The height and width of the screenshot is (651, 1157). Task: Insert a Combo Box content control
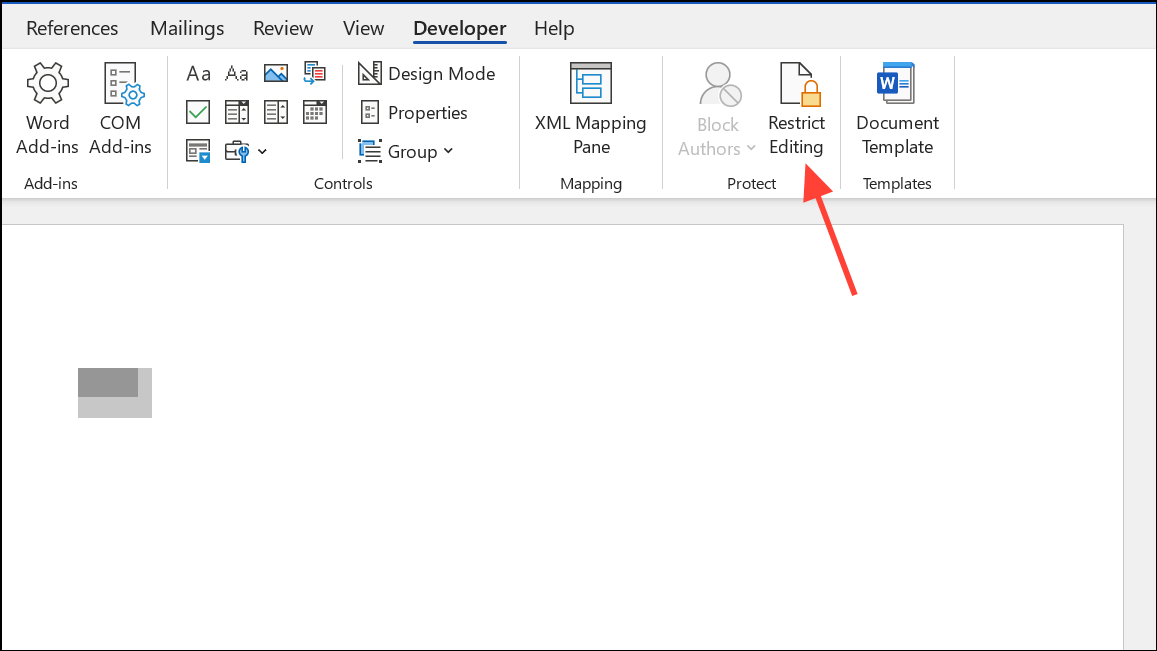(x=236, y=111)
